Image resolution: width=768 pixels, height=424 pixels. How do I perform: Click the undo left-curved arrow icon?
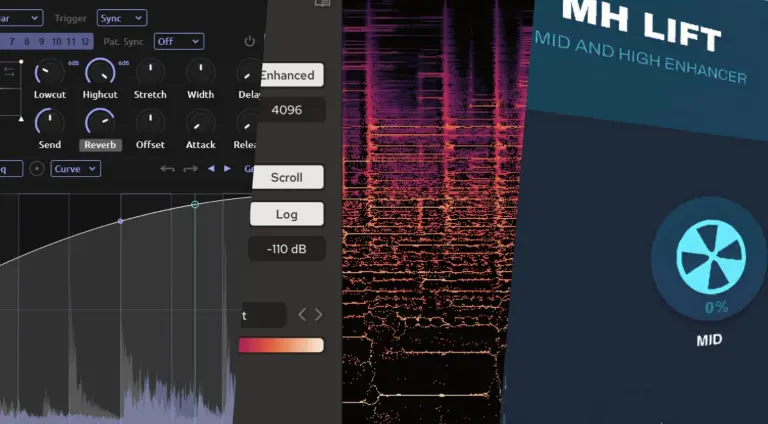click(168, 169)
